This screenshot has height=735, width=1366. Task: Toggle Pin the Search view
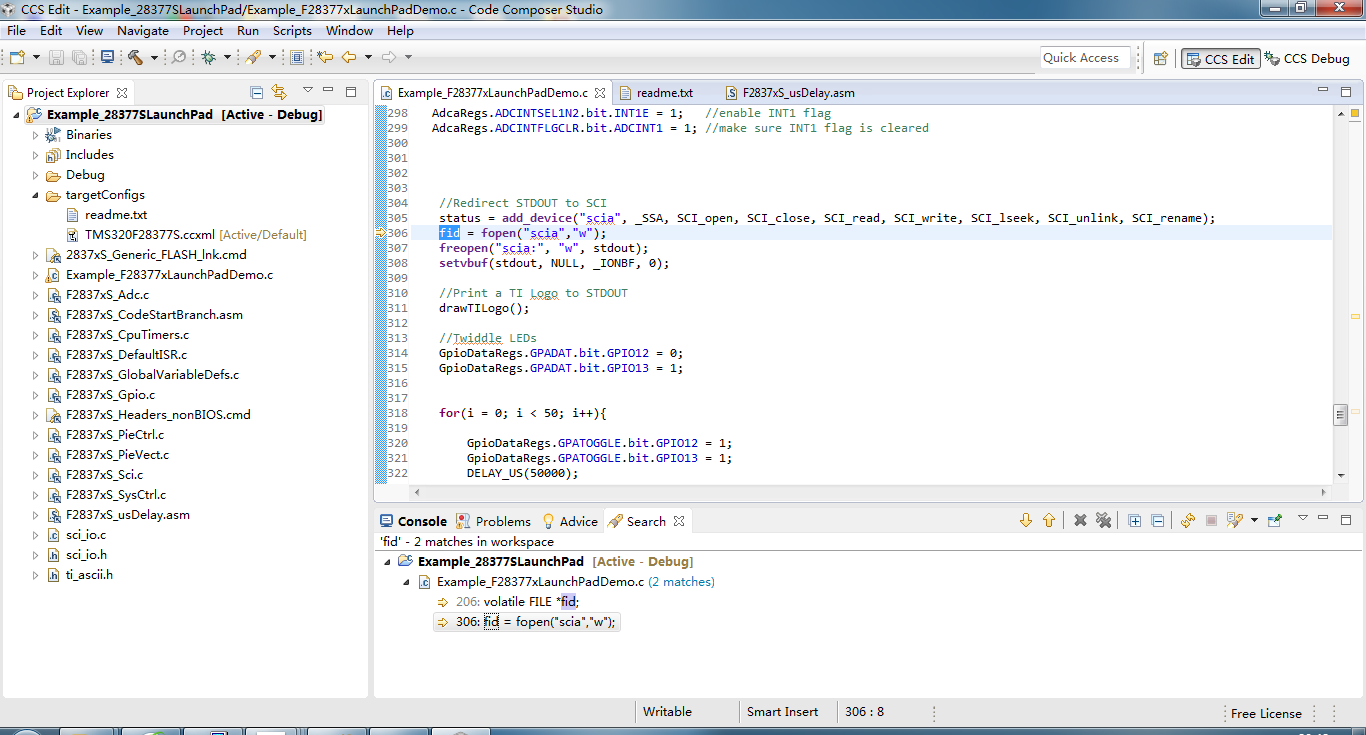1275,521
